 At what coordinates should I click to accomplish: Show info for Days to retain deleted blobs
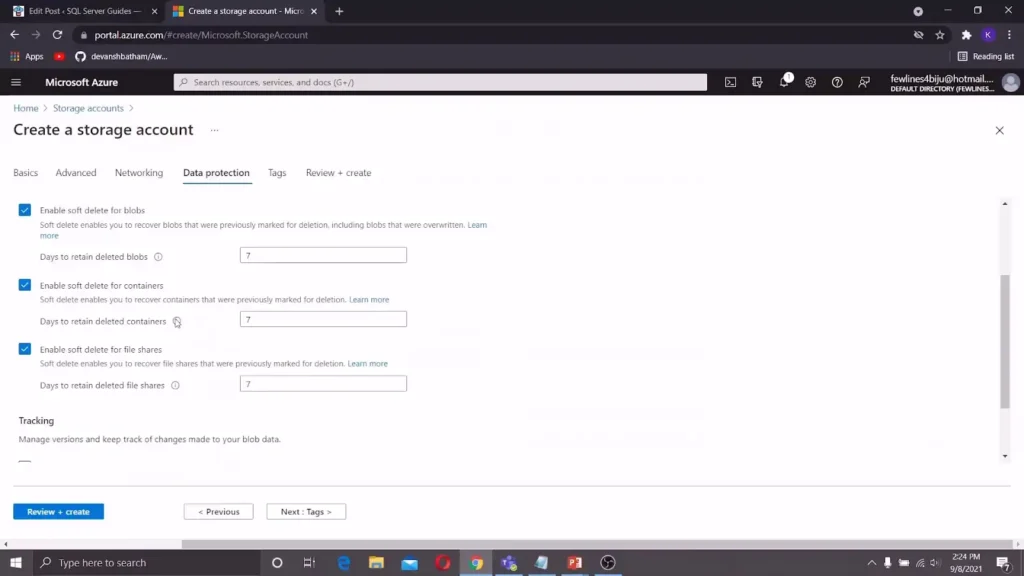(158, 257)
